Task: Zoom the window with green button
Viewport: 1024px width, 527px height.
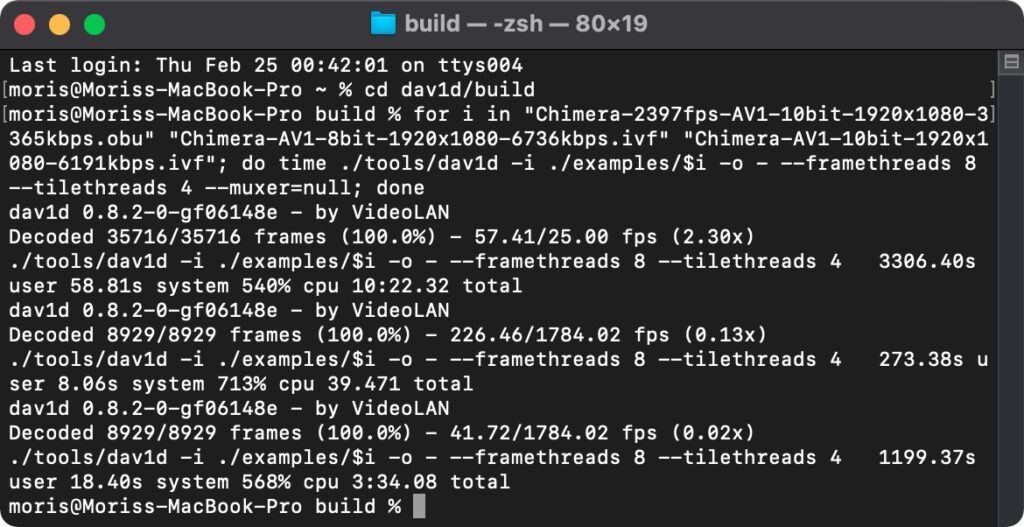Action: pos(95,25)
